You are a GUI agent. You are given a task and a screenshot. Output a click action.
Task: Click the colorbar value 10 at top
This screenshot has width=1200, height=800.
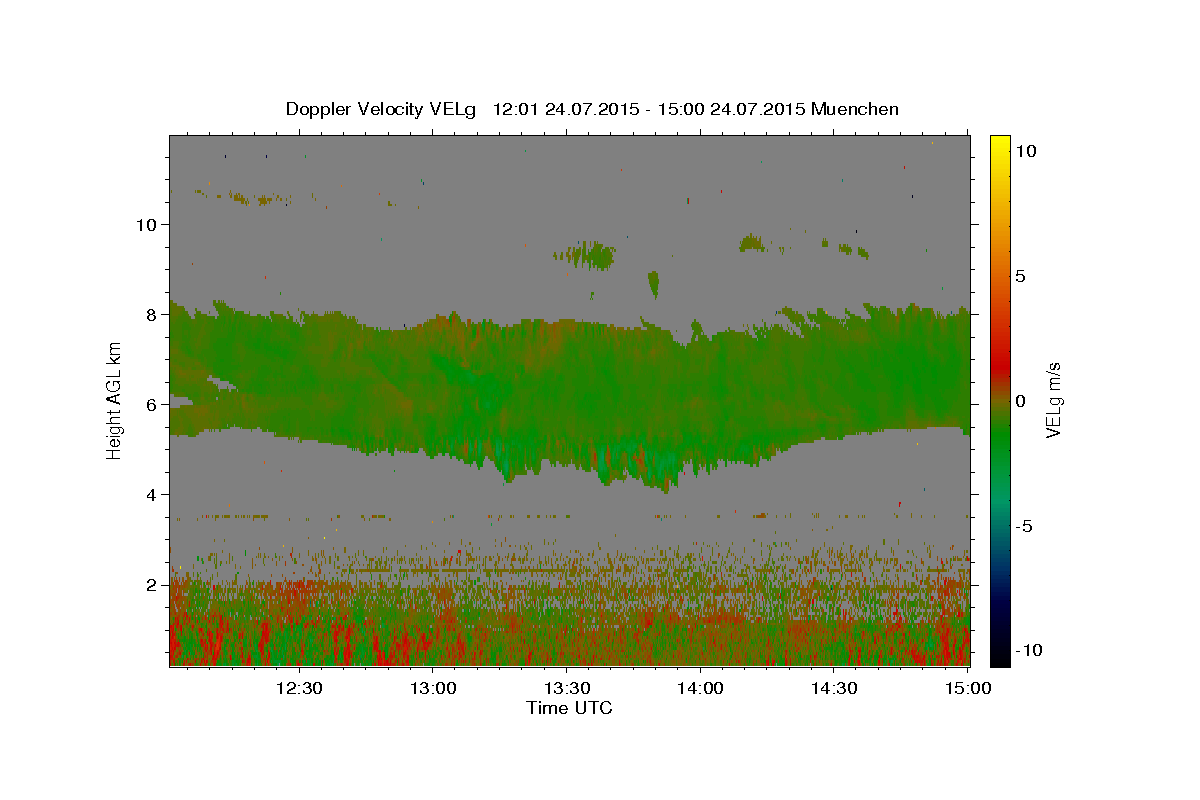click(1026, 151)
